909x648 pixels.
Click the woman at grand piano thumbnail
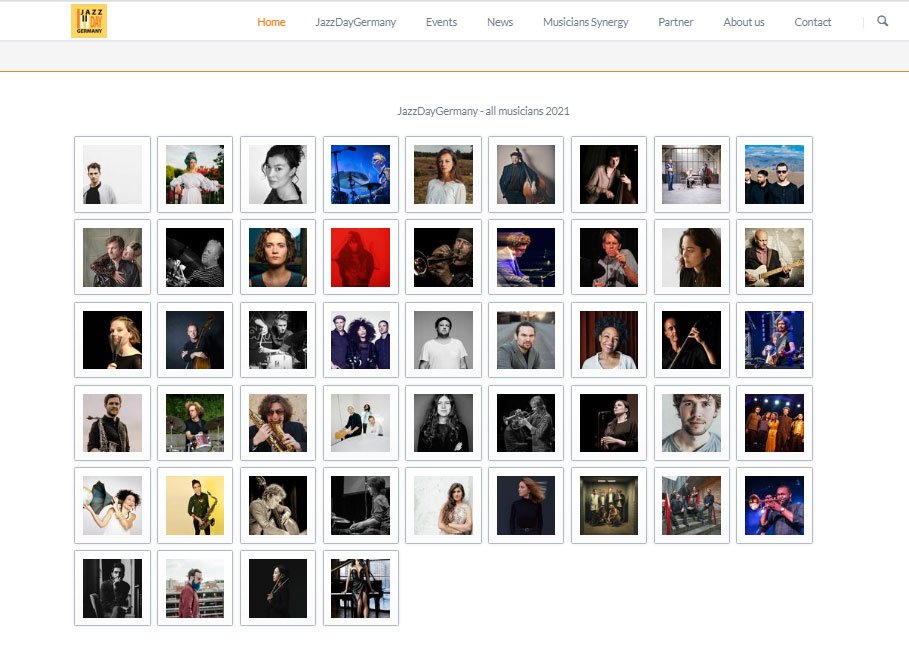pyautogui.click(x=361, y=588)
